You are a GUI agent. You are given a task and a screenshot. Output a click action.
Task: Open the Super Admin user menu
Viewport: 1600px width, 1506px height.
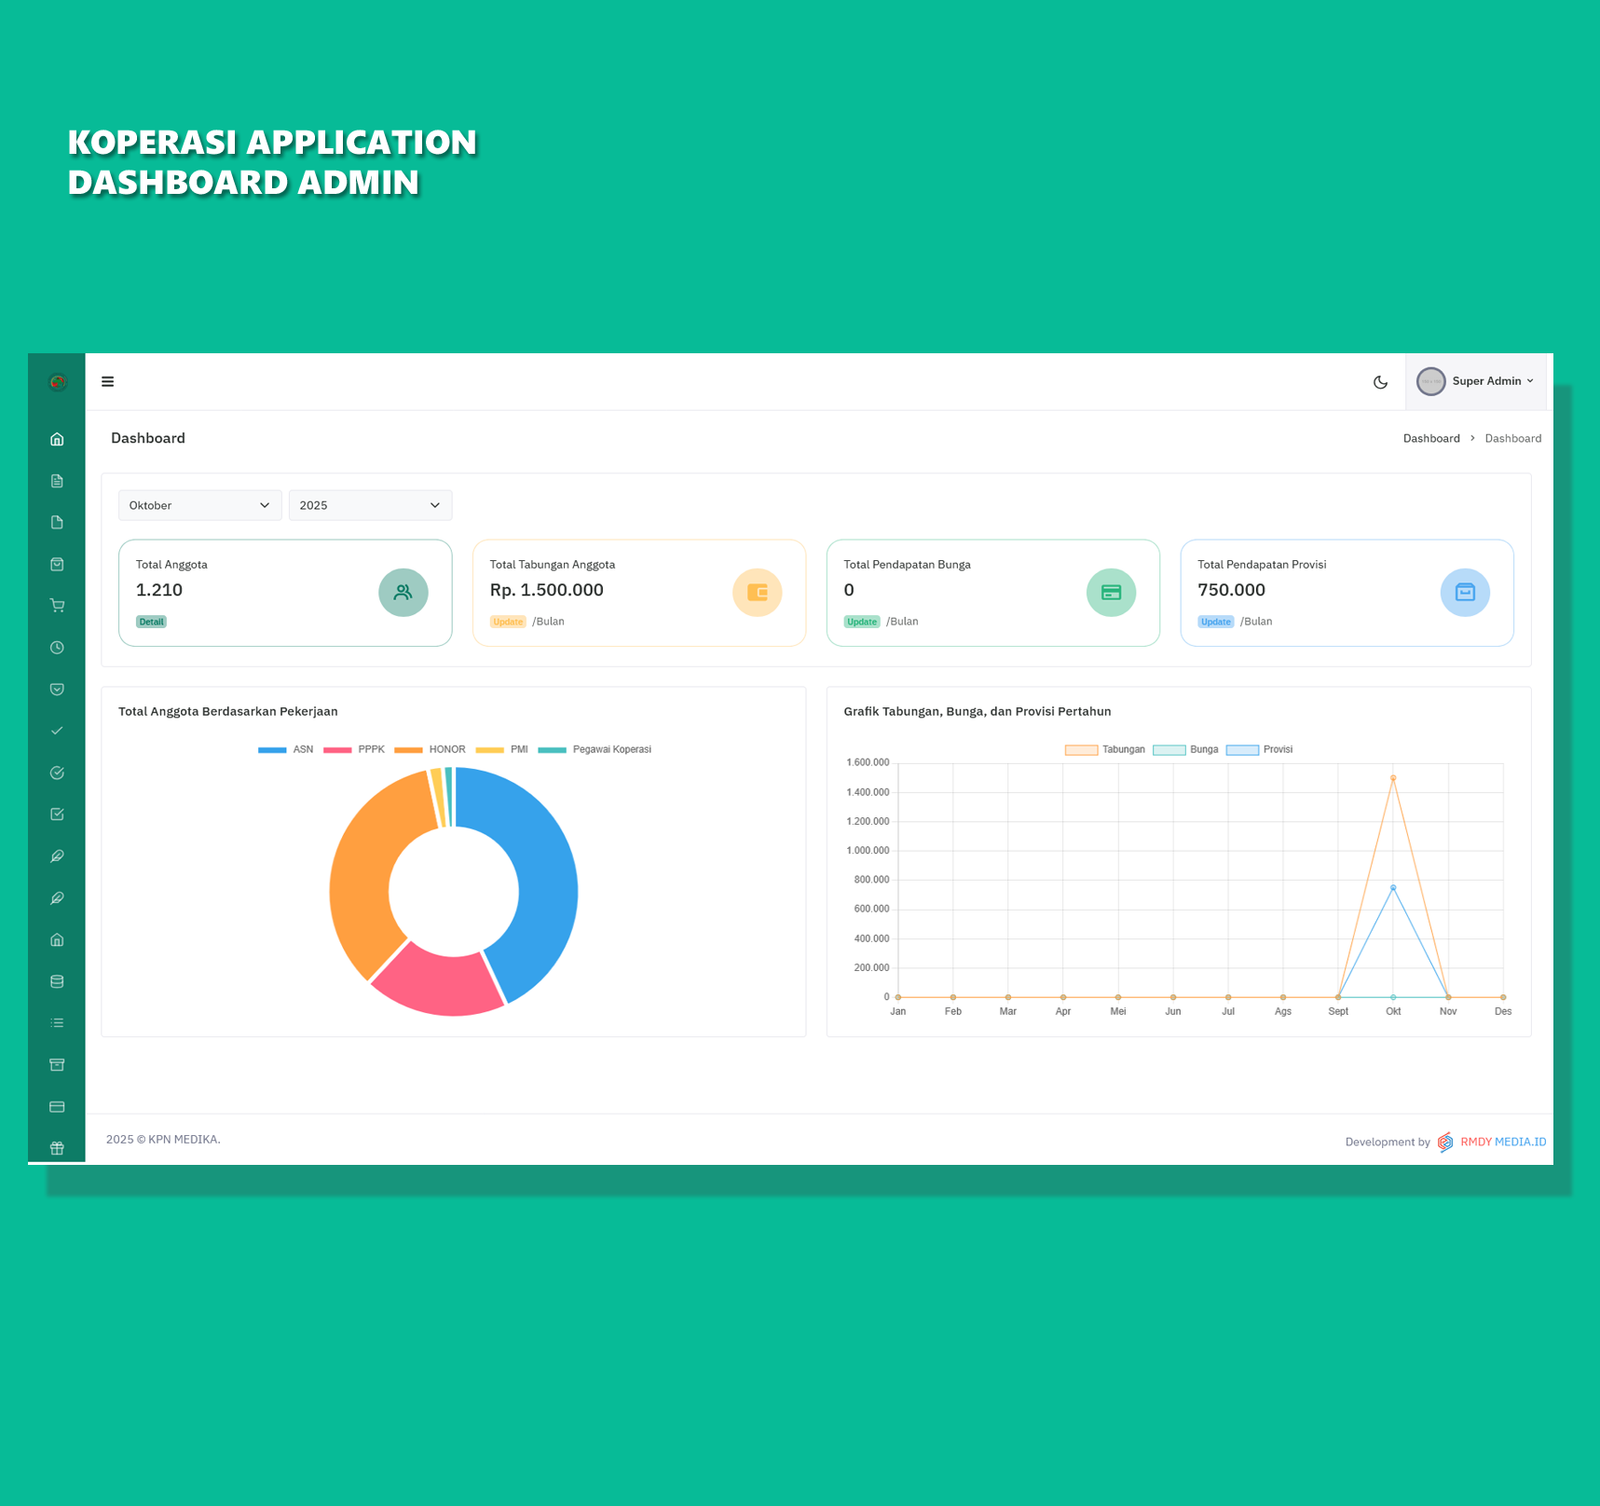coord(1476,382)
